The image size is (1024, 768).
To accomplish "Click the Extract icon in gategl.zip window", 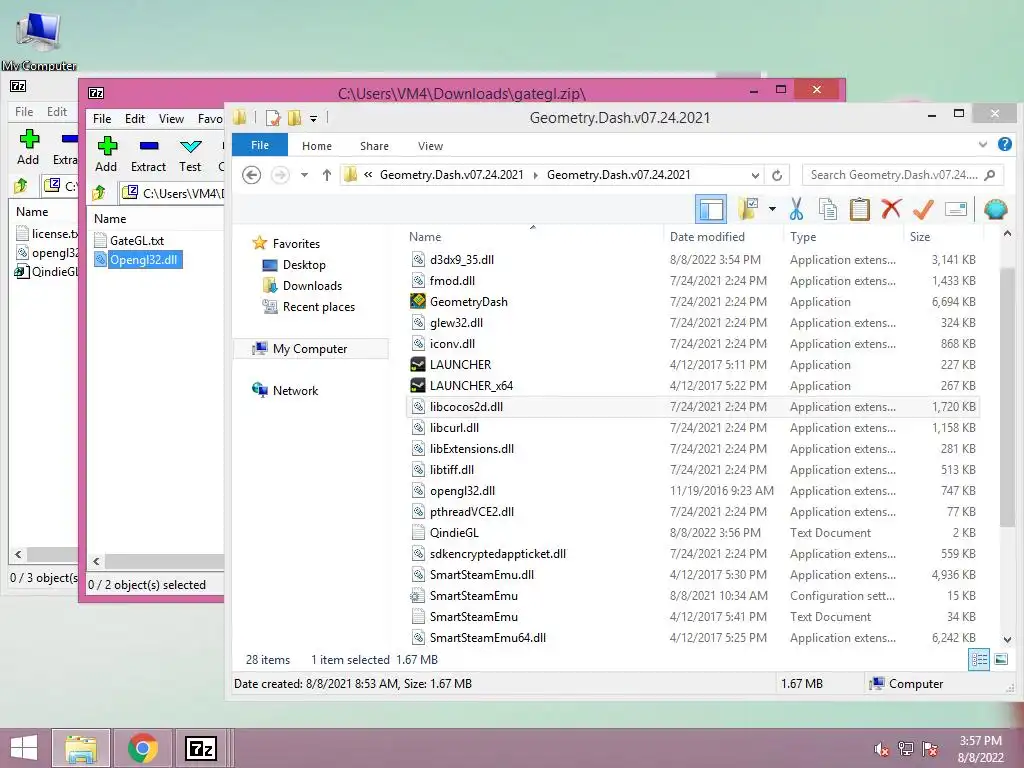I will [149, 146].
